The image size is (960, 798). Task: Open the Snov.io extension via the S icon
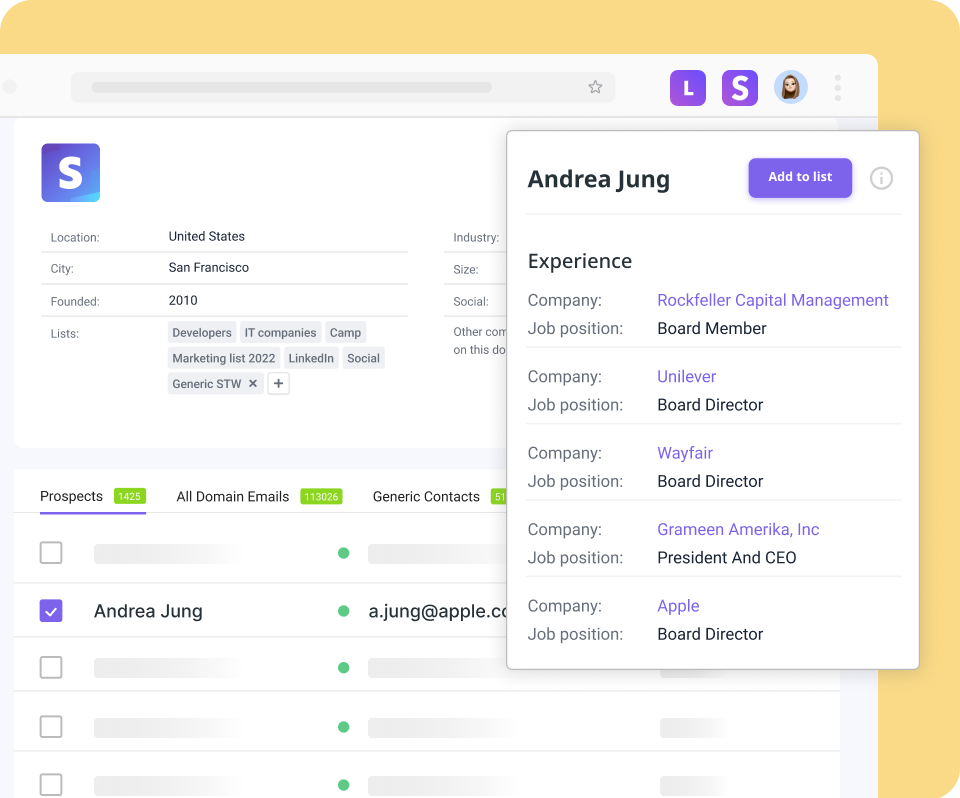click(x=739, y=88)
